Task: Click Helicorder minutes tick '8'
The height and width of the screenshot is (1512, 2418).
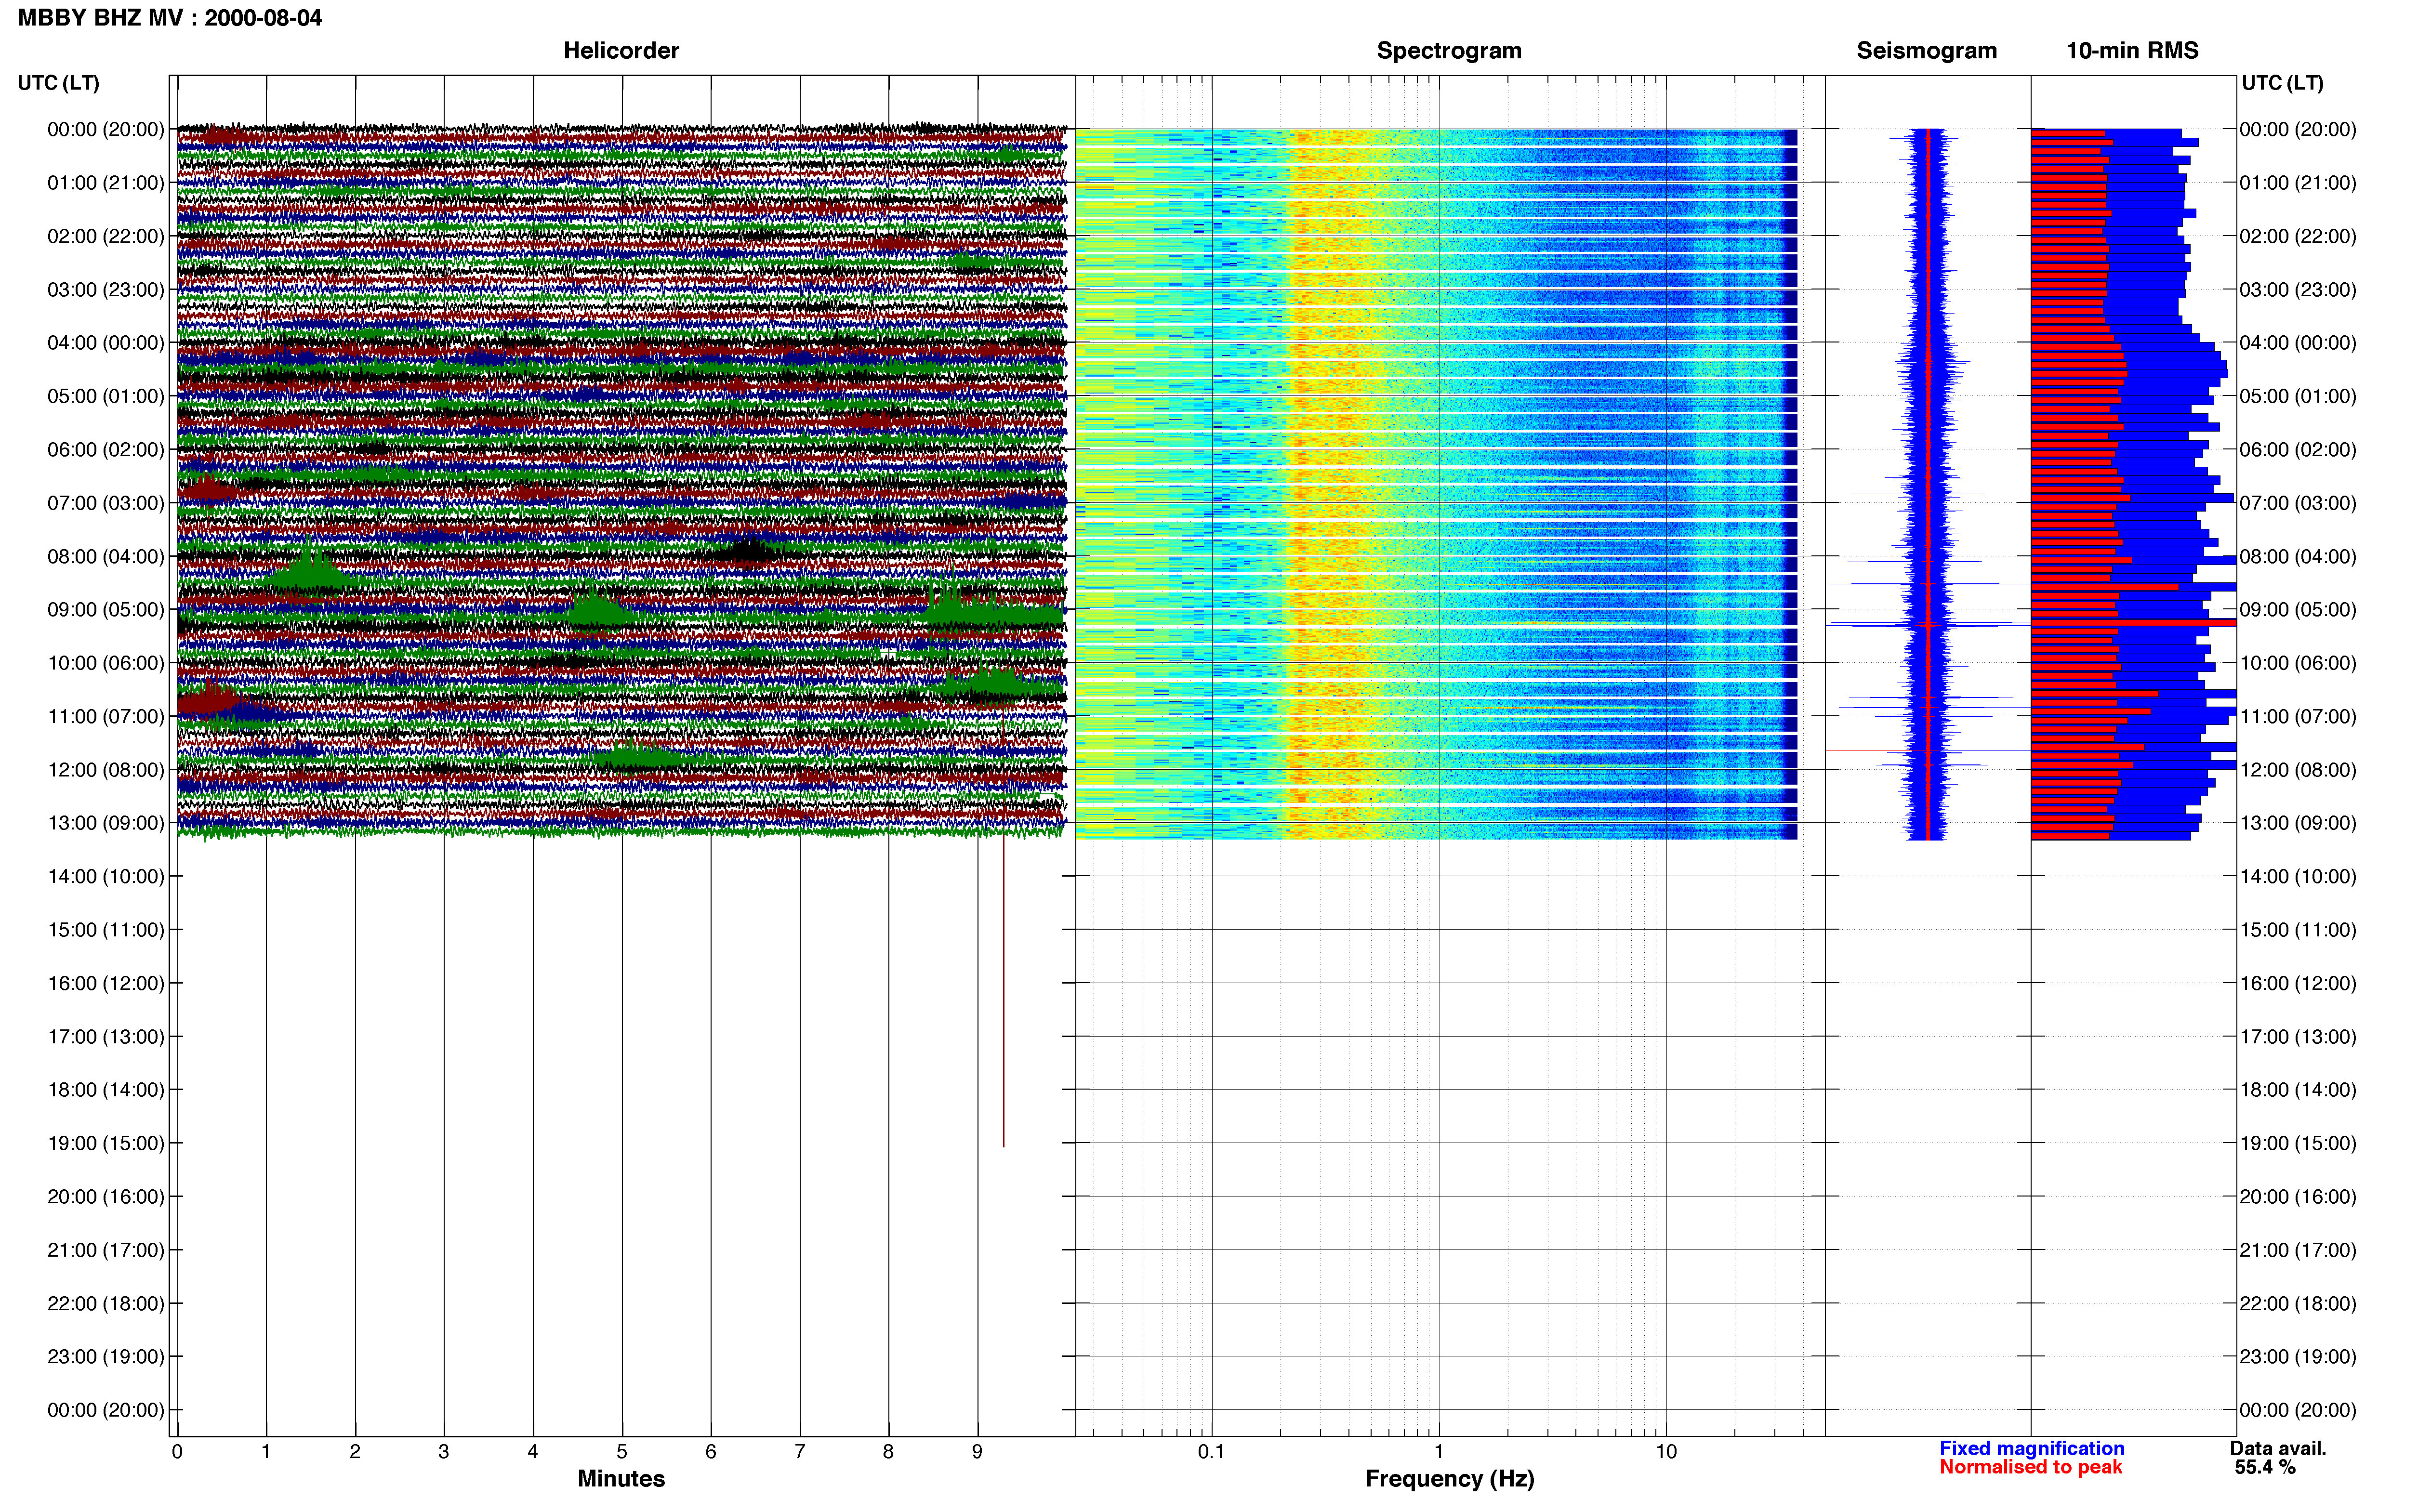Action: tap(889, 1452)
